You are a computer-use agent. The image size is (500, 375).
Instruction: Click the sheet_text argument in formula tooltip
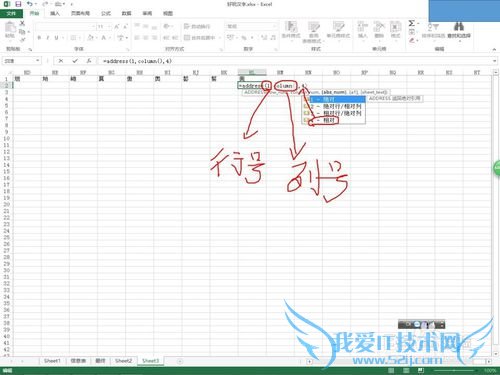click(x=375, y=92)
